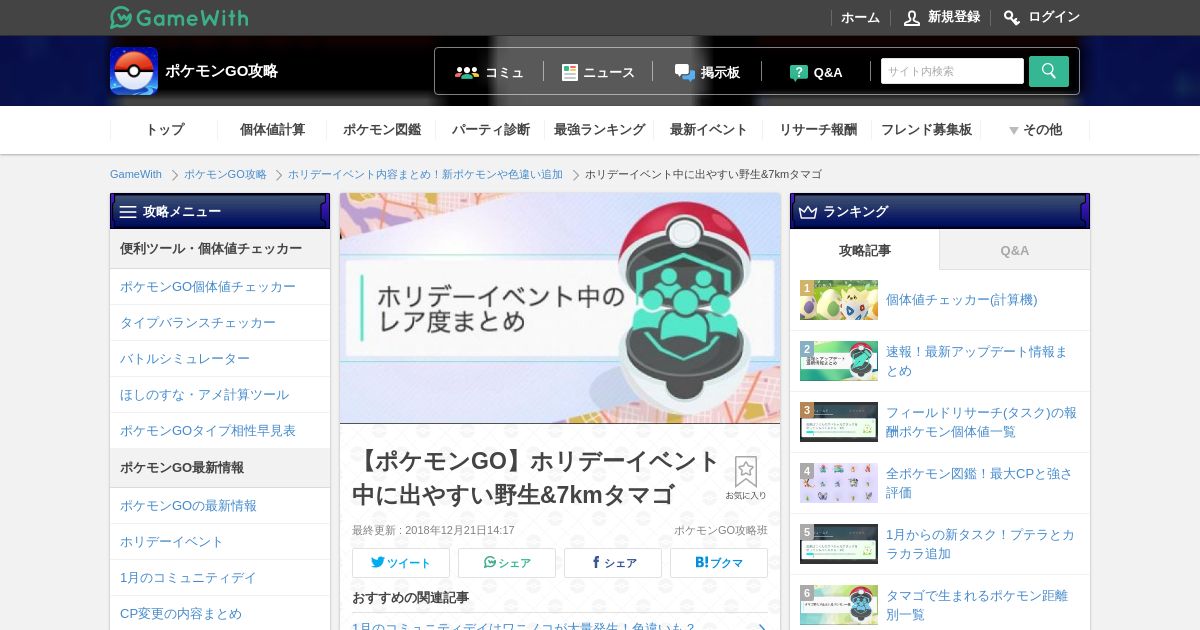Click the ホリデーイベント内容まとめ breadcrumb link
Image resolution: width=1200 pixels, height=630 pixels.
coord(425,174)
